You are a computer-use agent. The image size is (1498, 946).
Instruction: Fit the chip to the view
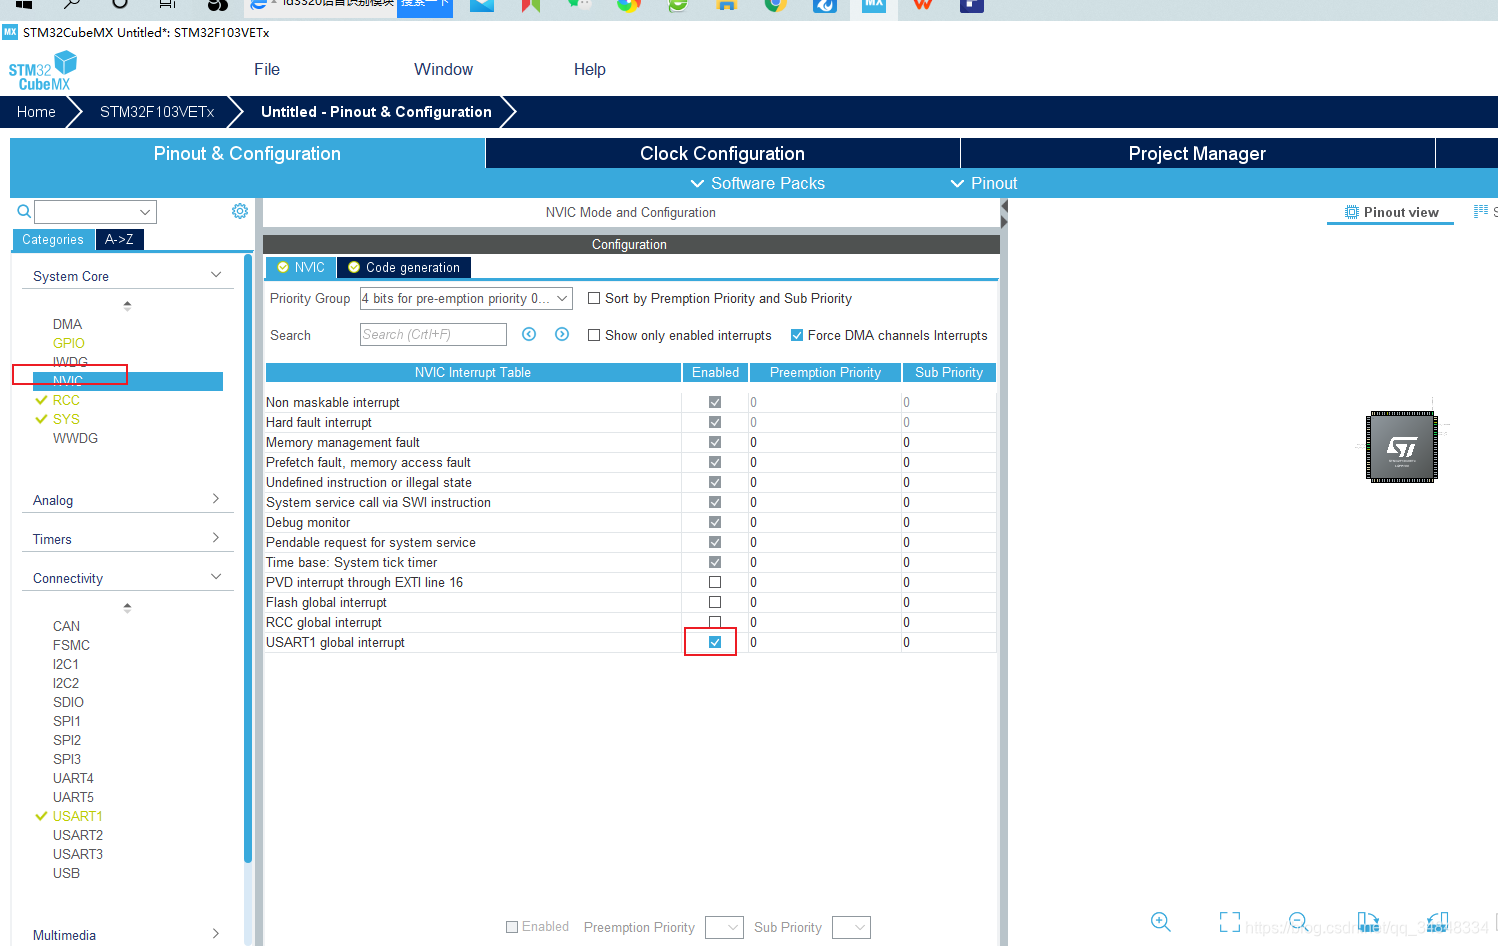point(1230,921)
